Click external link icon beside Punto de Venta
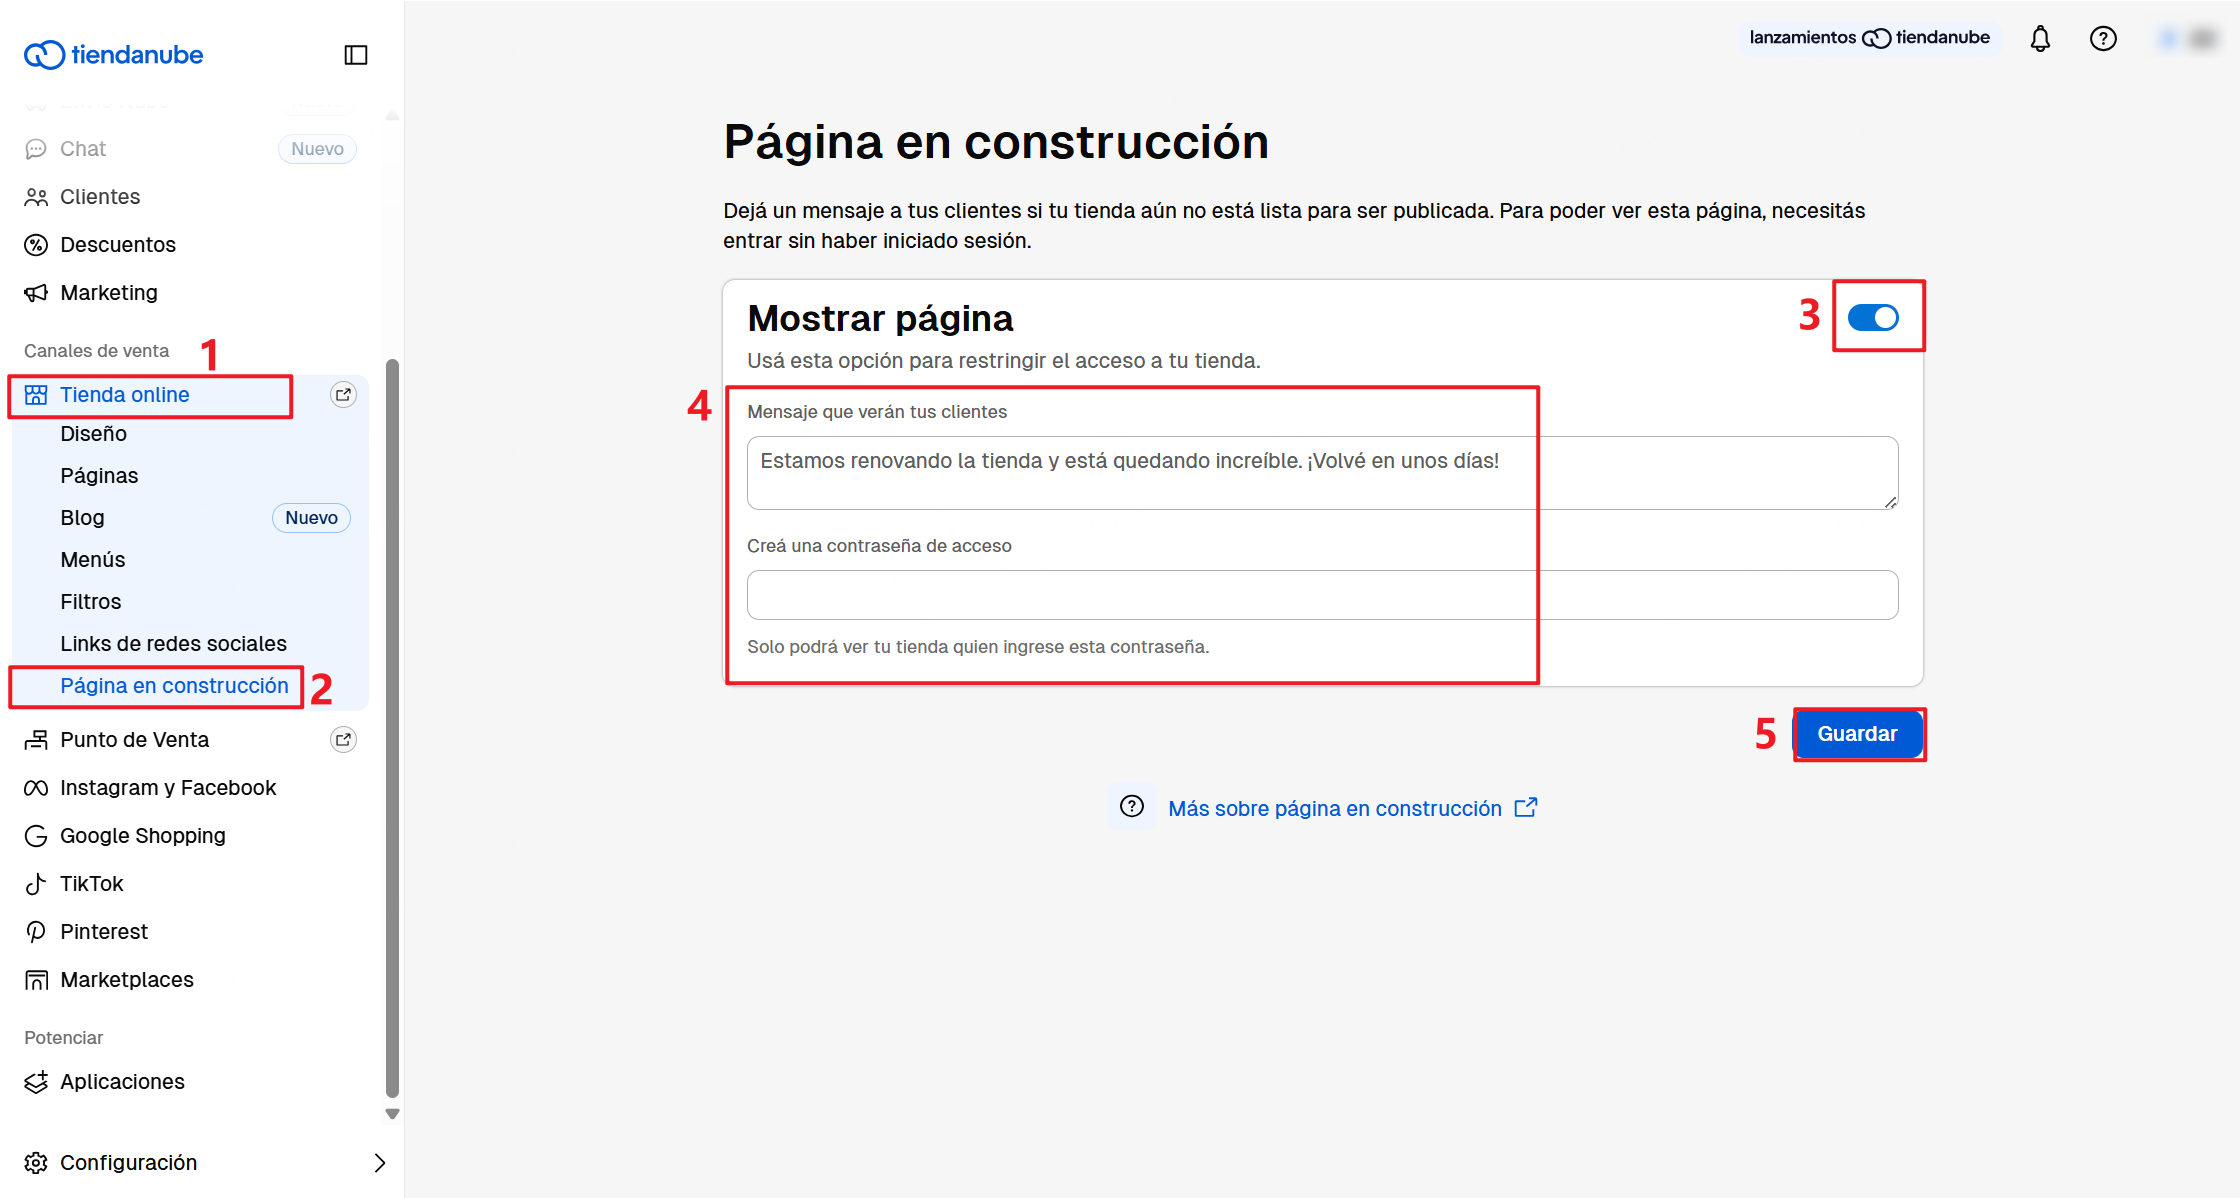 [343, 739]
